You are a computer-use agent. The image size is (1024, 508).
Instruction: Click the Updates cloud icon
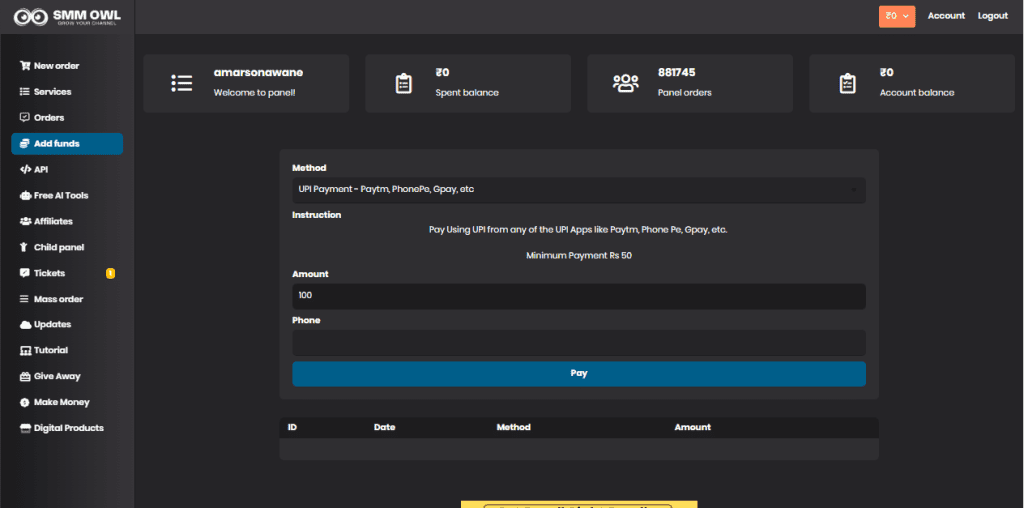point(25,325)
